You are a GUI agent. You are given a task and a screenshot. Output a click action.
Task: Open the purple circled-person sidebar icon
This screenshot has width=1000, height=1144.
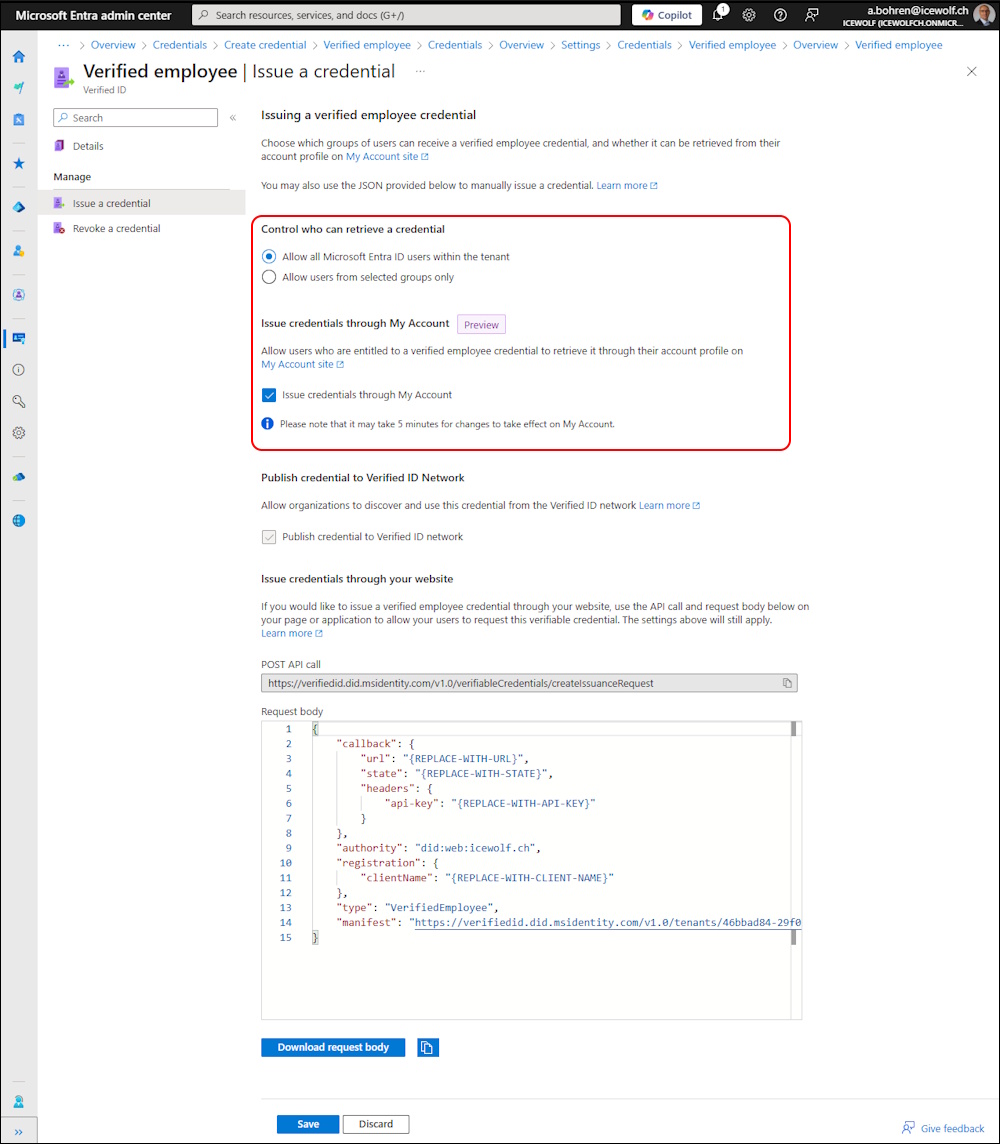tap(19, 295)
